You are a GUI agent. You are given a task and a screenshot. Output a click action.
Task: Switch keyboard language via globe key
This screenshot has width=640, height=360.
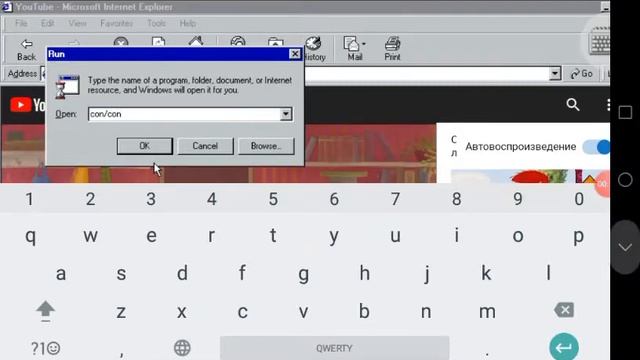click(182, 348)
